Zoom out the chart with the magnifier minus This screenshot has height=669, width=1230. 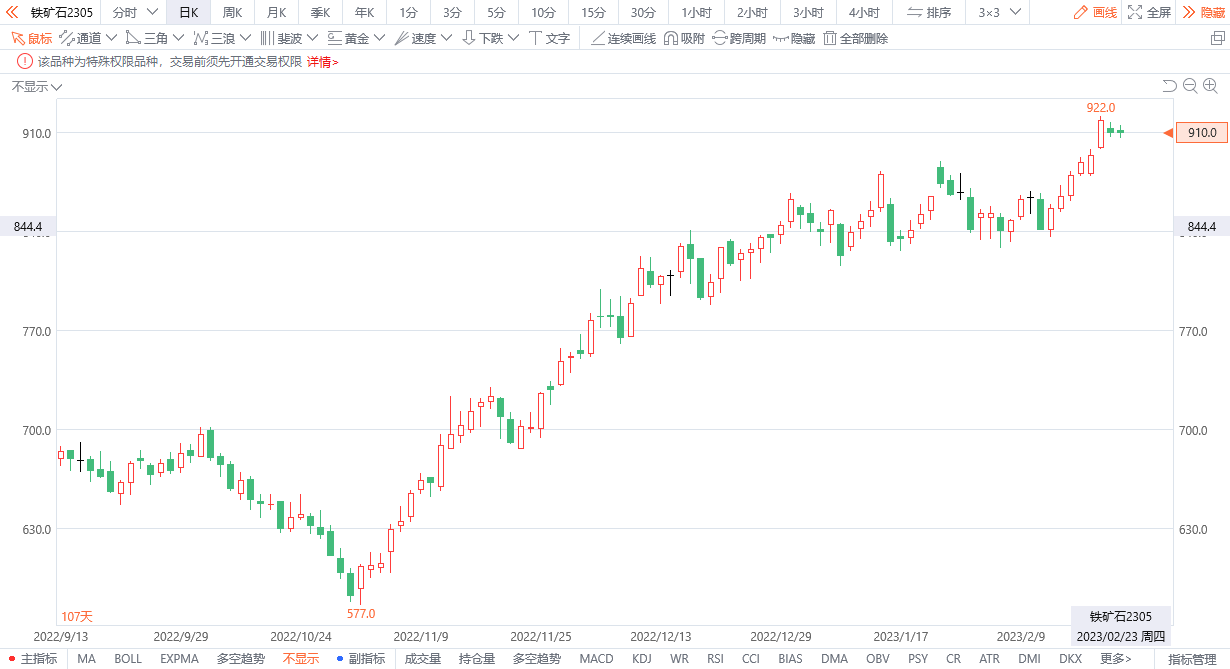[1190, 87]
